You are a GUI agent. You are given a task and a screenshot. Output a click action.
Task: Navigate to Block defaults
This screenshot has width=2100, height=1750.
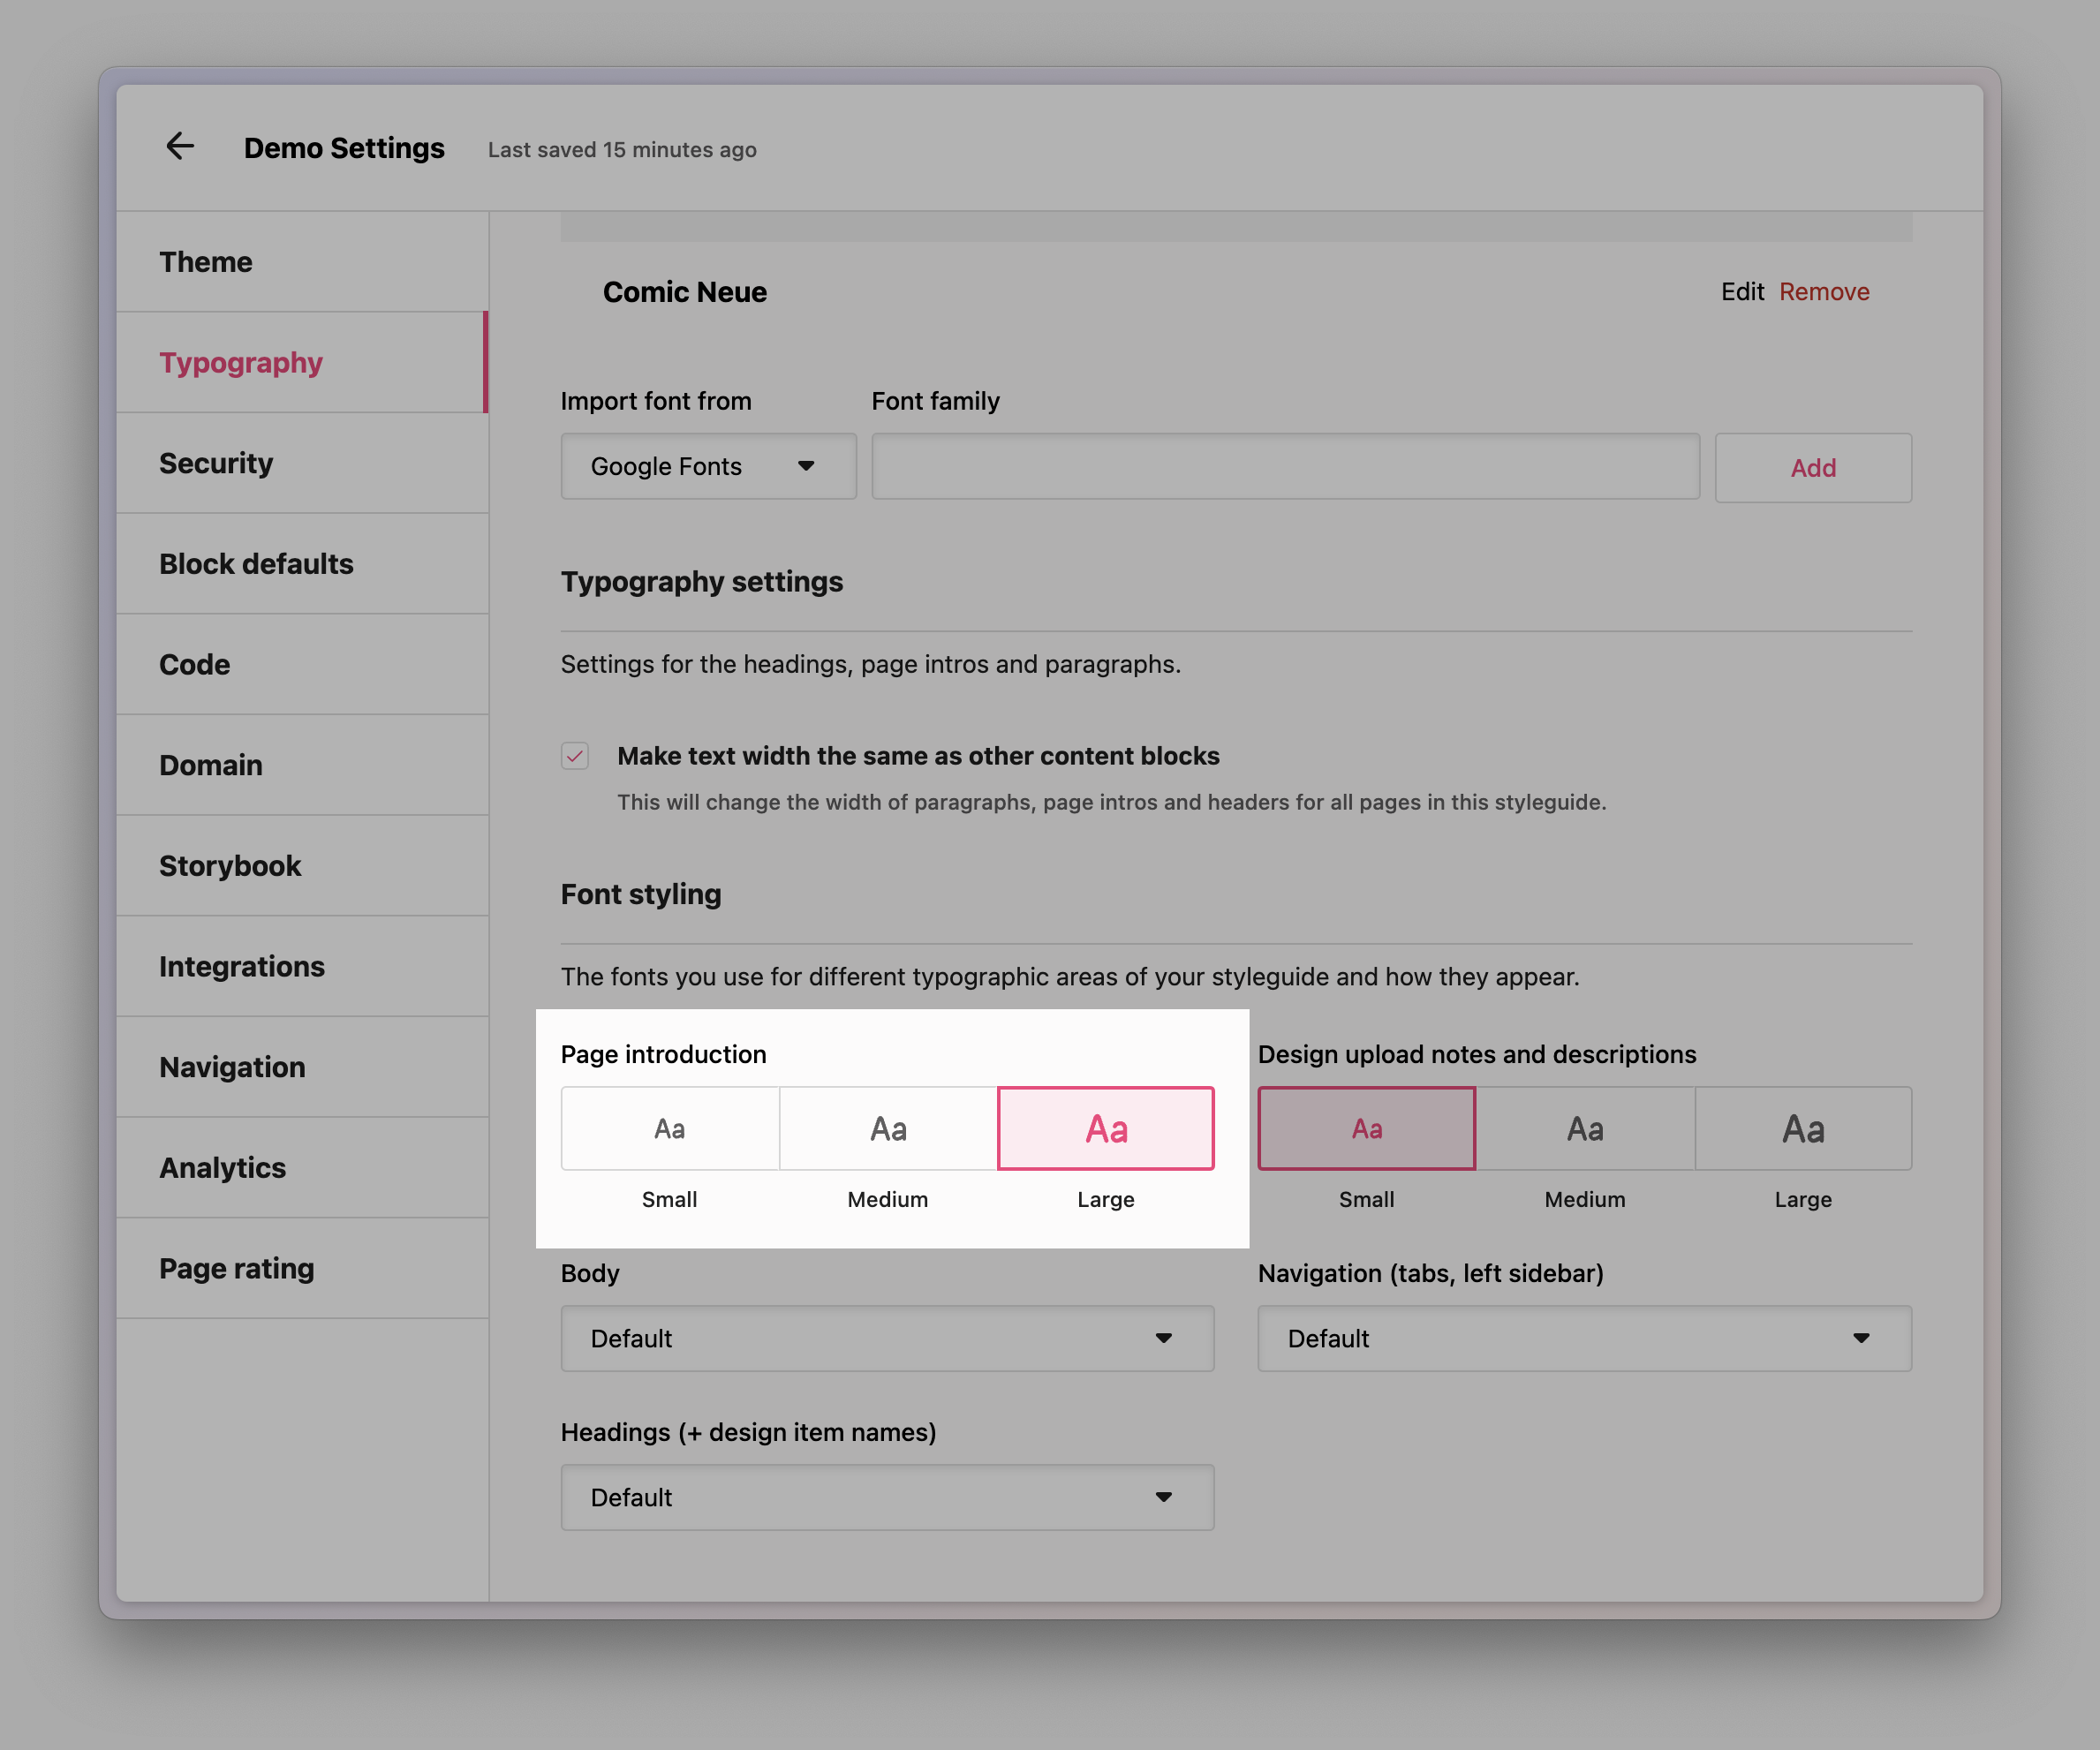(x=256, y=564)
